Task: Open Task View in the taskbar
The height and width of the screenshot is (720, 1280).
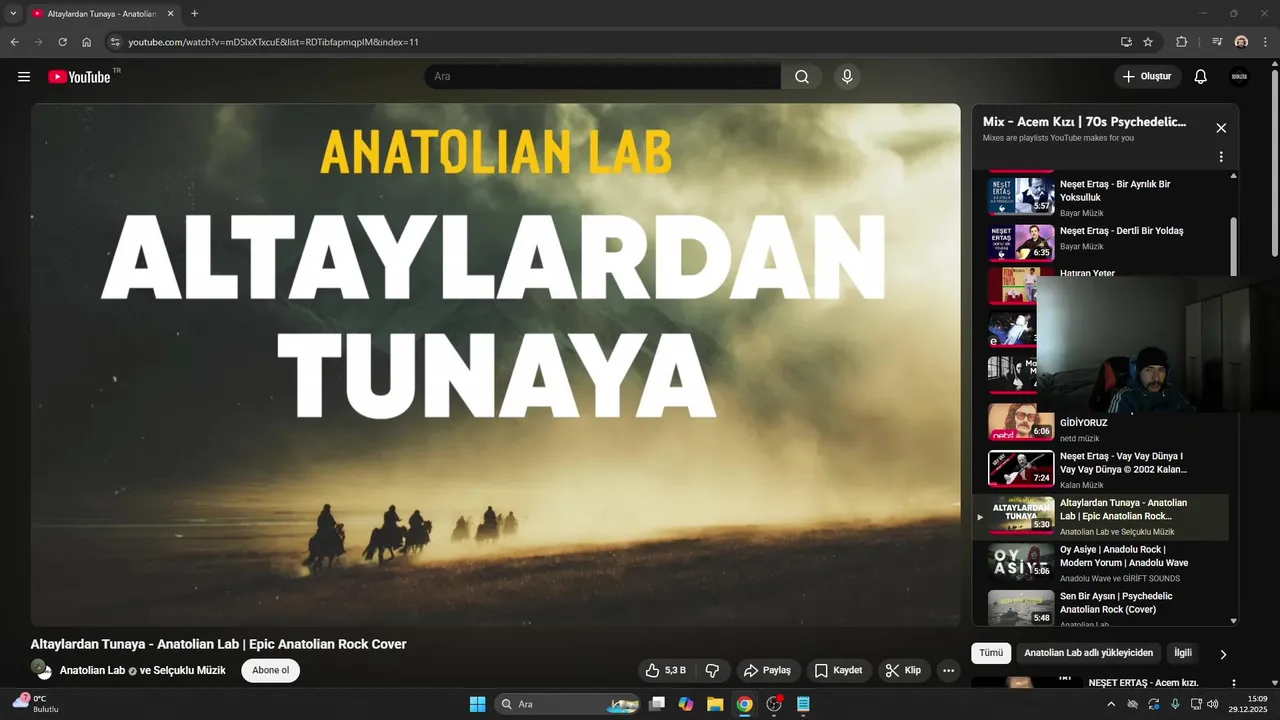Action: tap(657, 704)
